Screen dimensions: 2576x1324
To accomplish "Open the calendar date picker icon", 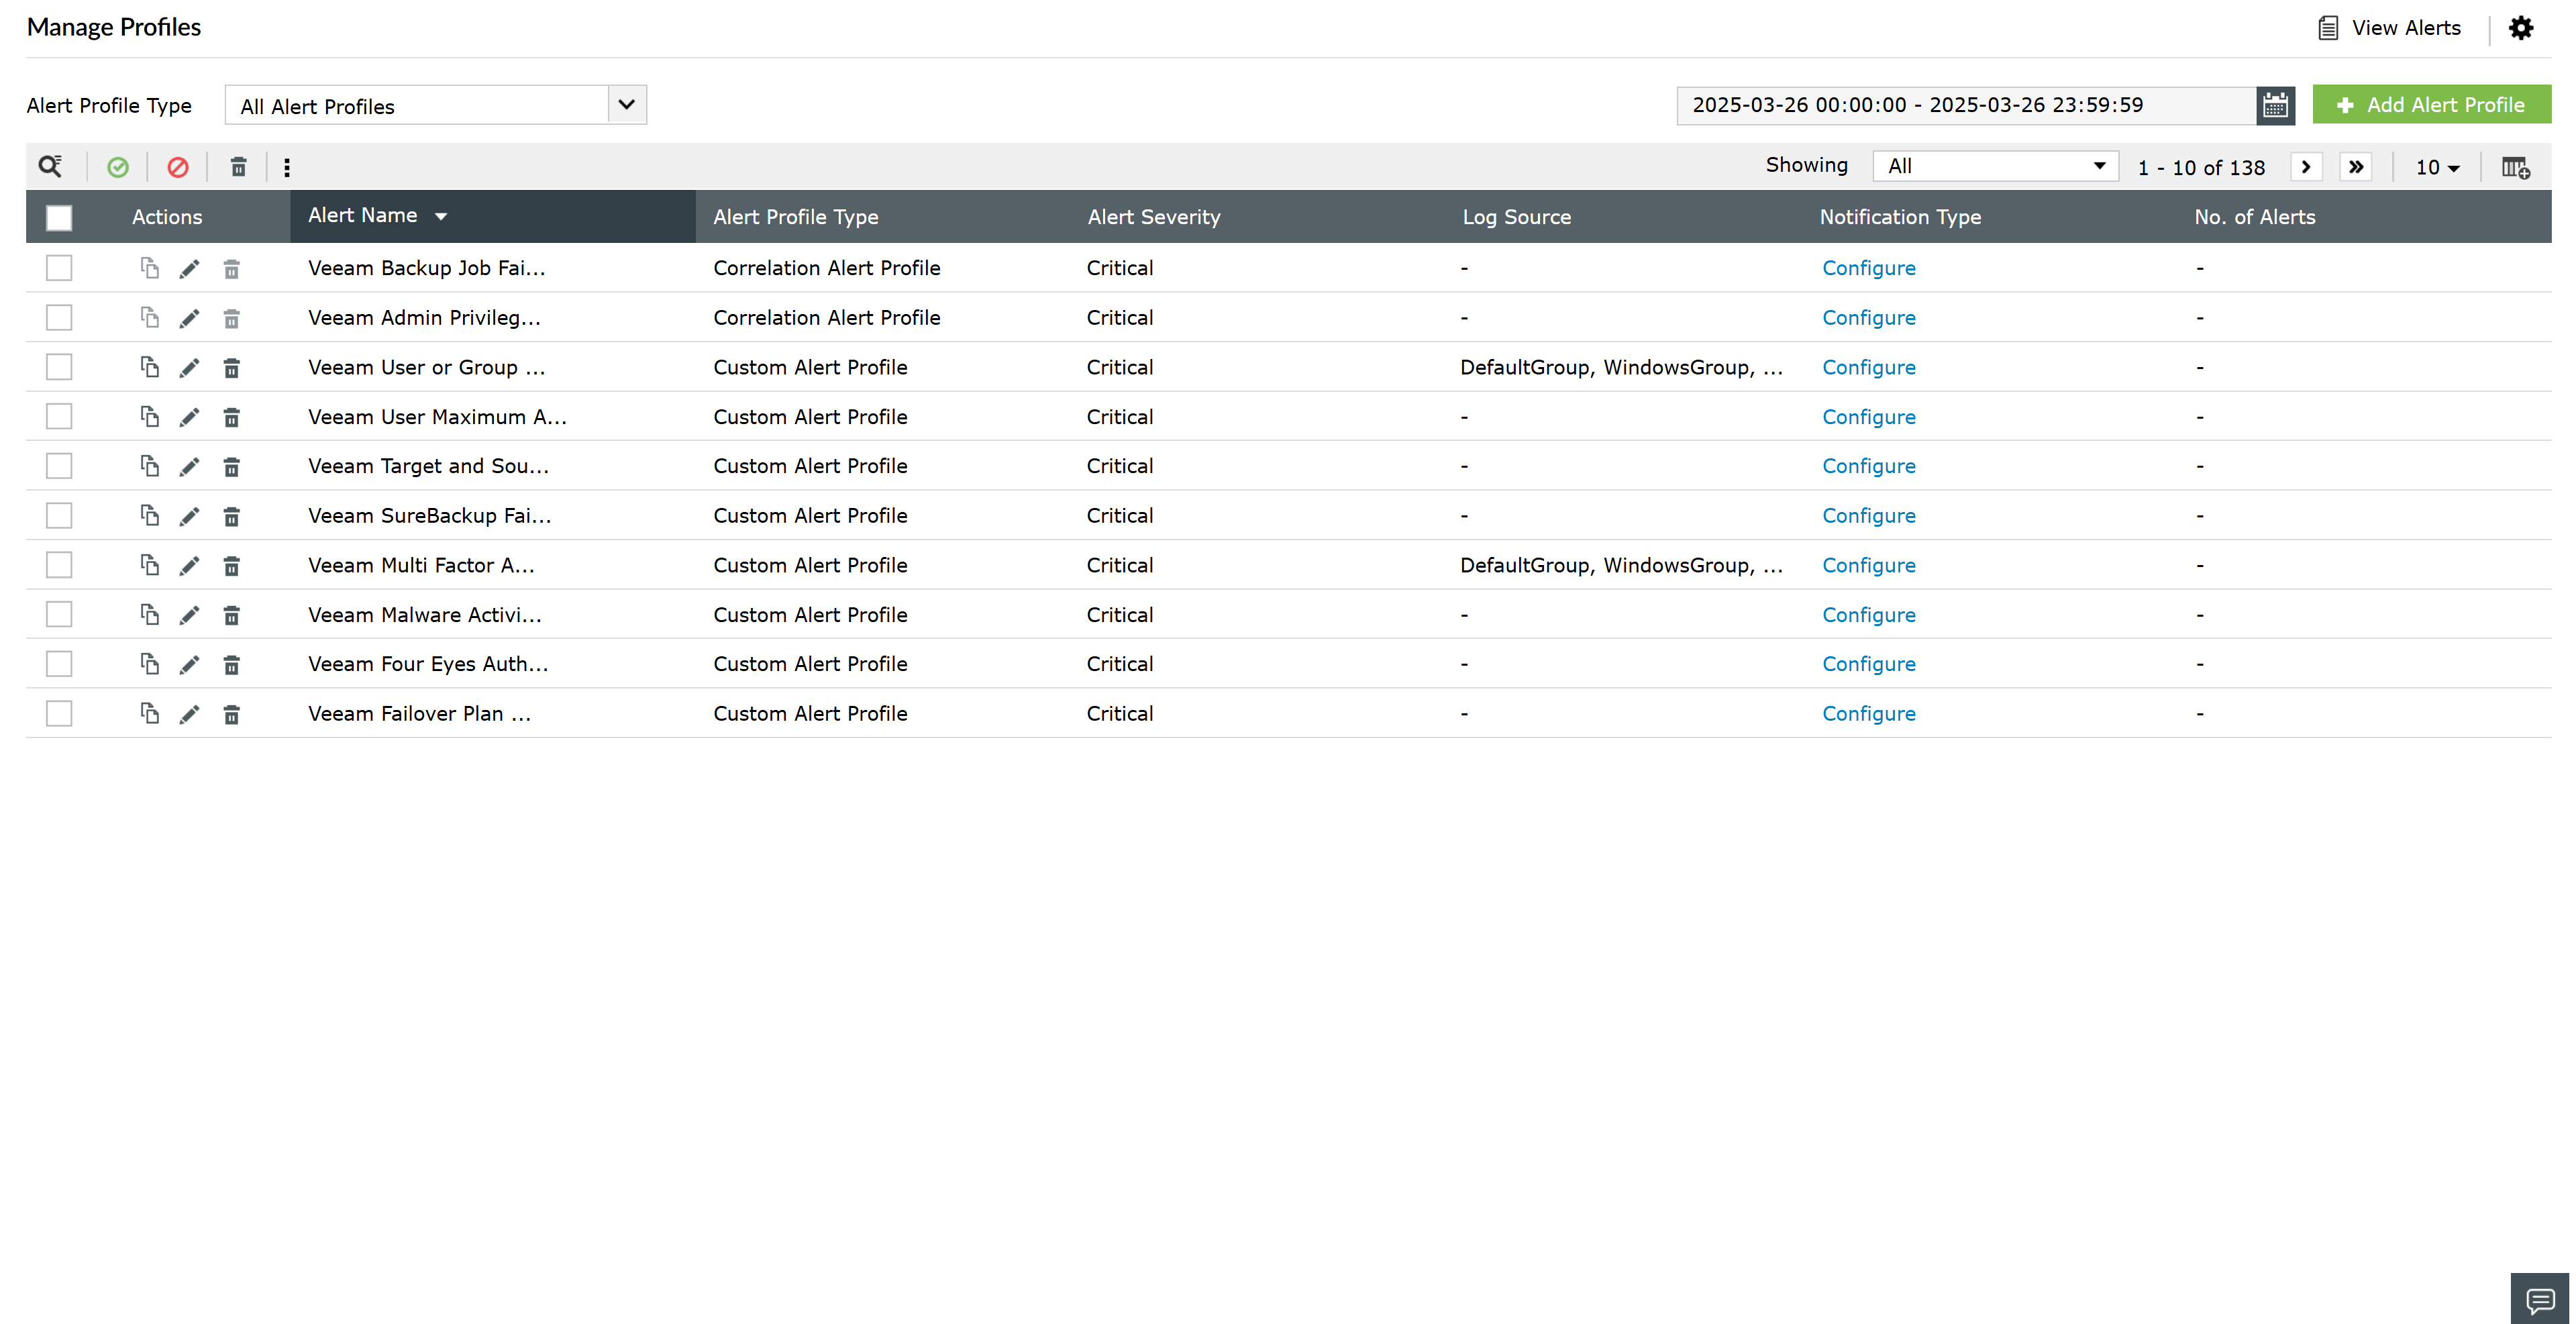I will coord(2275,105).
